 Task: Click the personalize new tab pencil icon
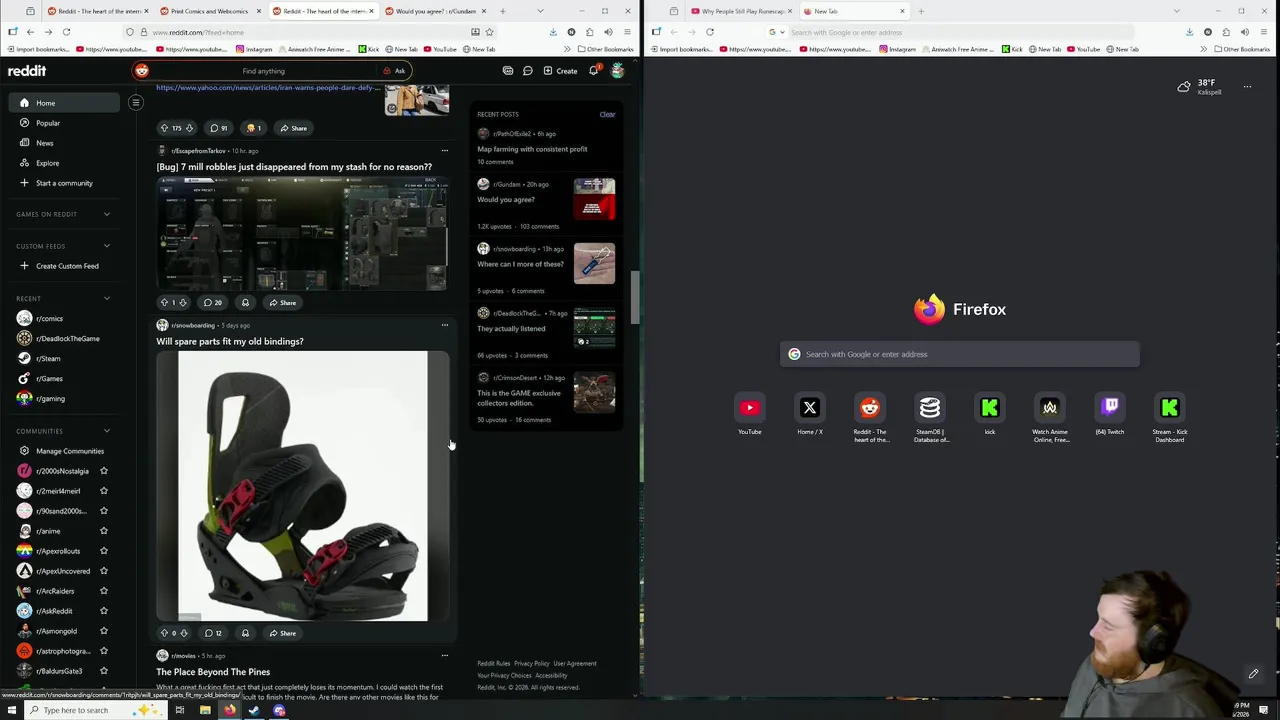(x=1253, y=674)
